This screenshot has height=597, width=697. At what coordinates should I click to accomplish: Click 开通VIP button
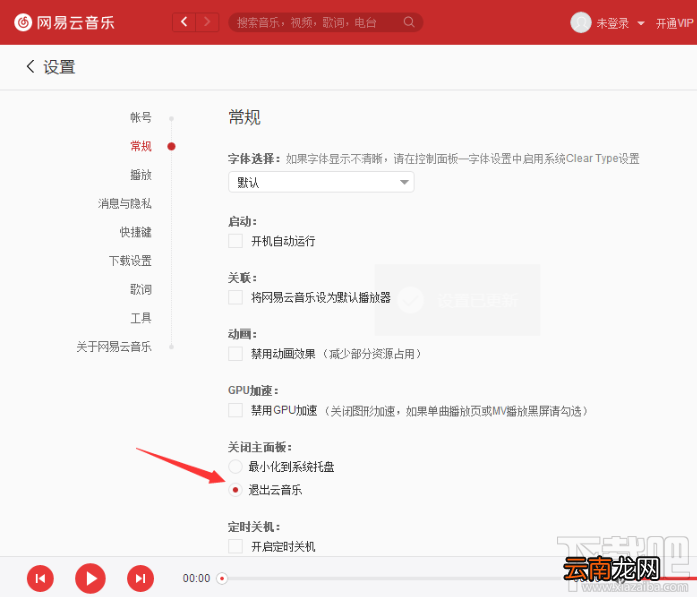[x=674, y=23]
